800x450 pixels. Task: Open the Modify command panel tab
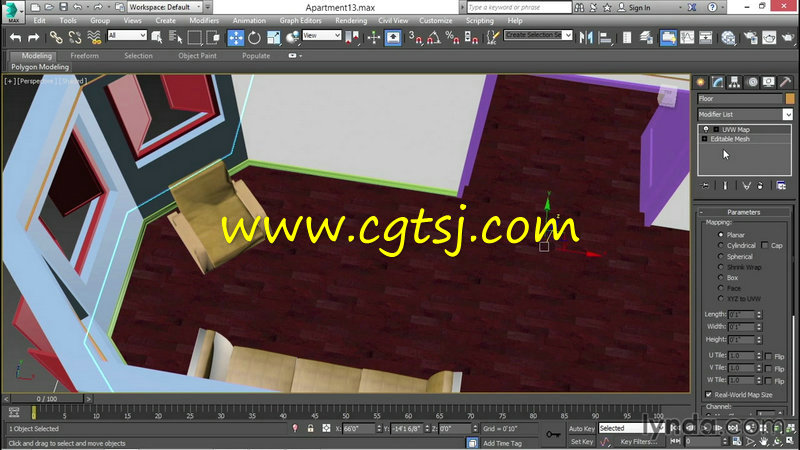(718, 82)
